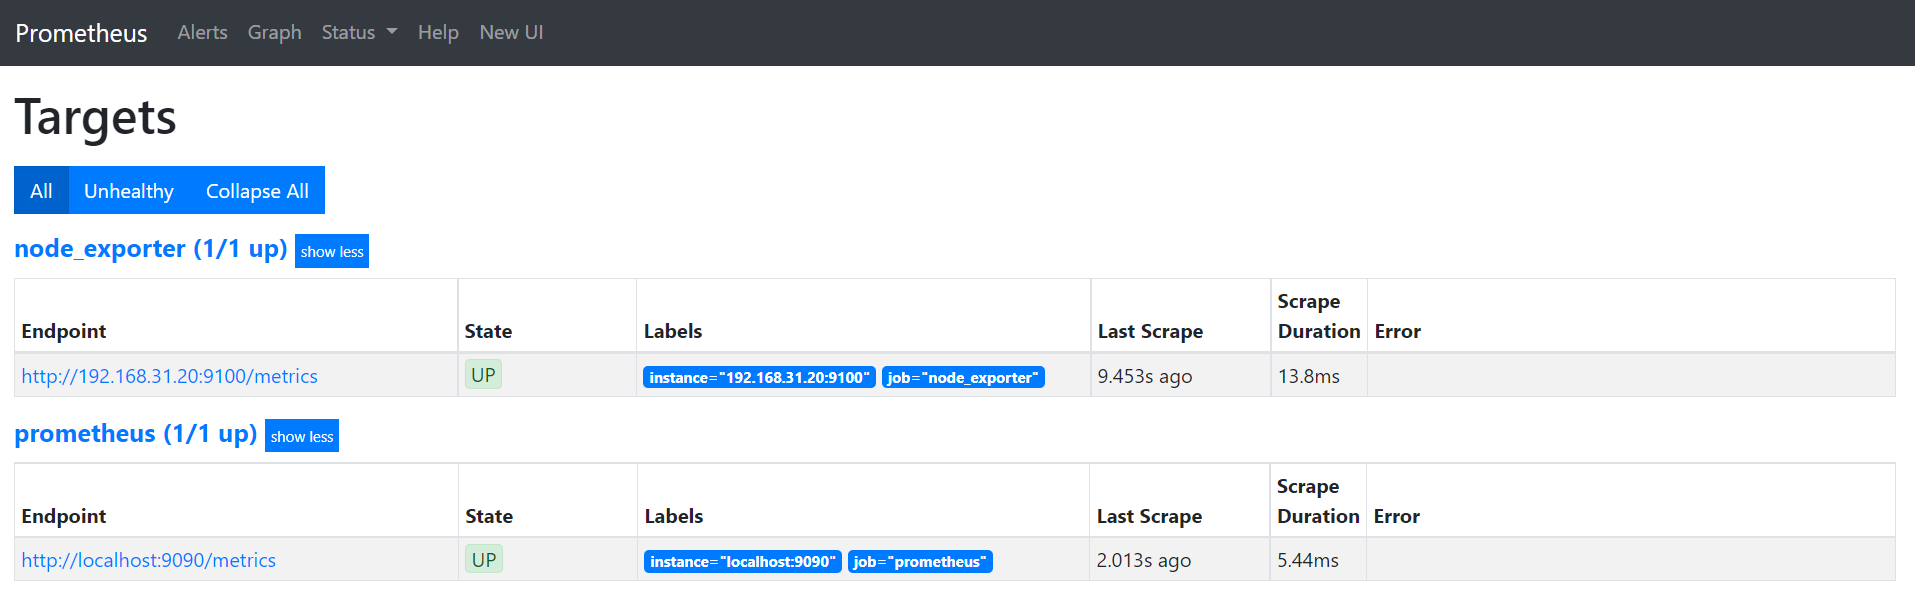Open http://localhost:9090/metrics endpoint link
The image size is (1915, 589).
tap(149, 560)
